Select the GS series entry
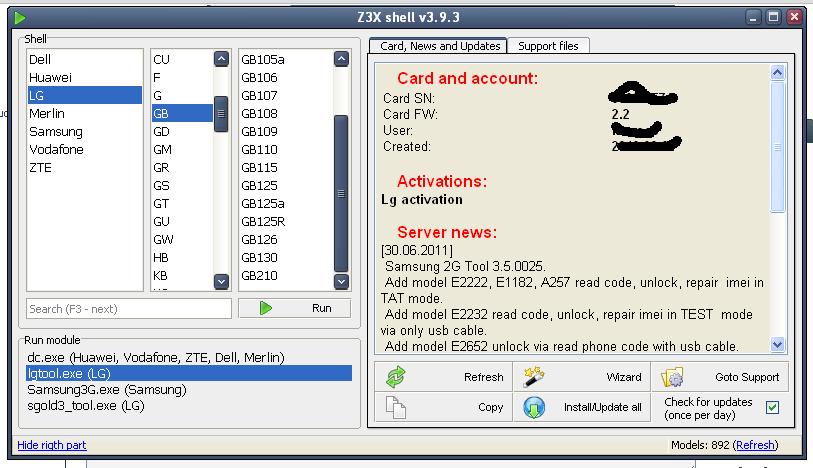Screen dimensions: 813x468 tap(182, 186)
